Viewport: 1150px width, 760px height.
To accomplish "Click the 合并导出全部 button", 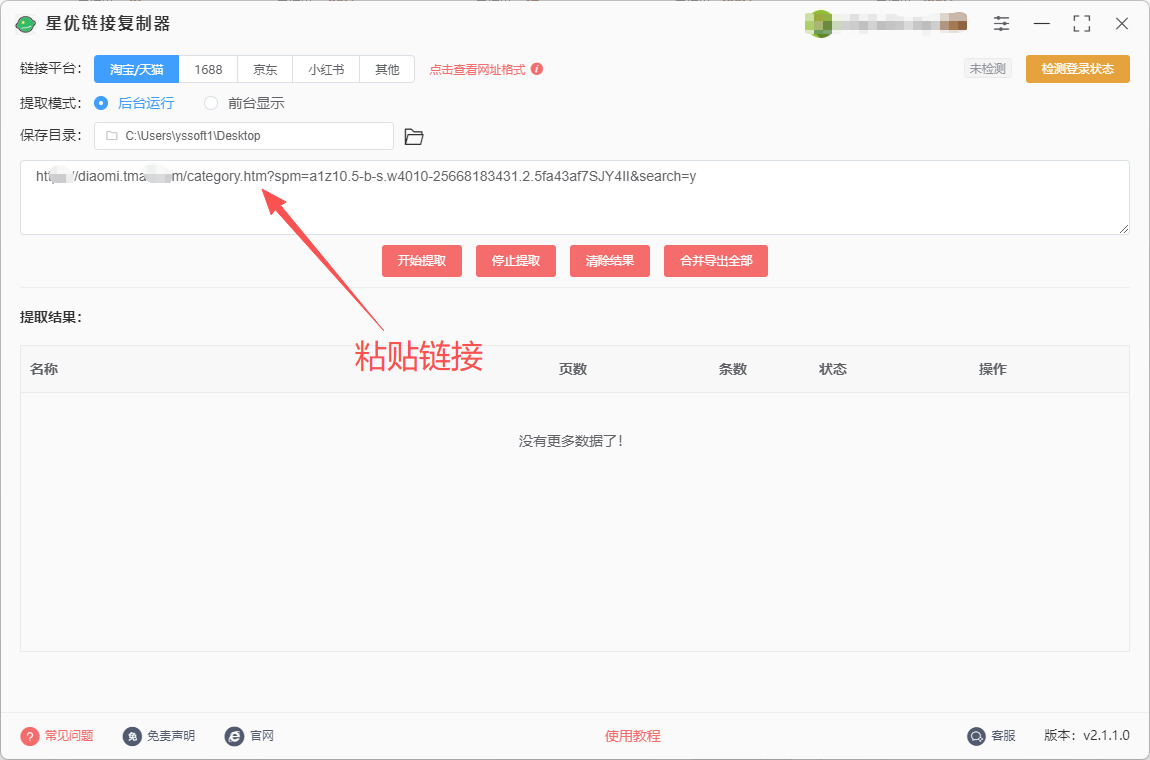I will pos(716,261).
